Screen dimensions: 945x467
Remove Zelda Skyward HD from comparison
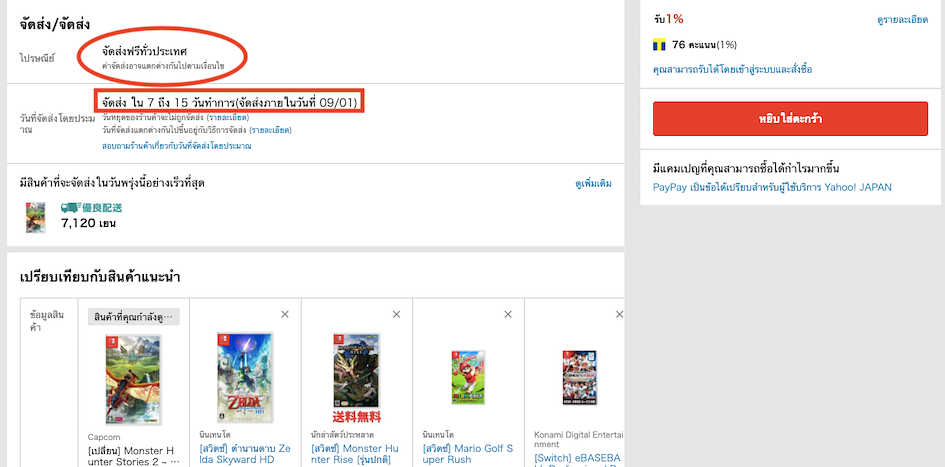(285, 315)
